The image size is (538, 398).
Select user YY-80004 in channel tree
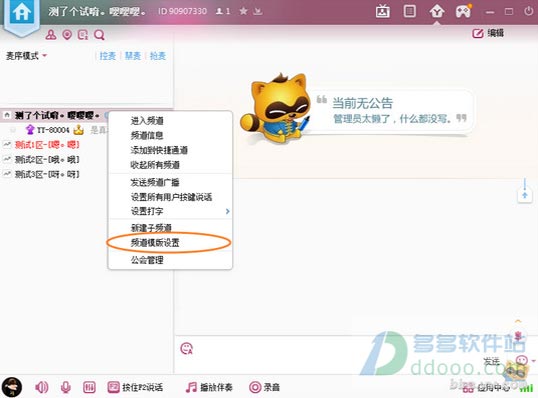pyautogui.click(x=53, y=130)
